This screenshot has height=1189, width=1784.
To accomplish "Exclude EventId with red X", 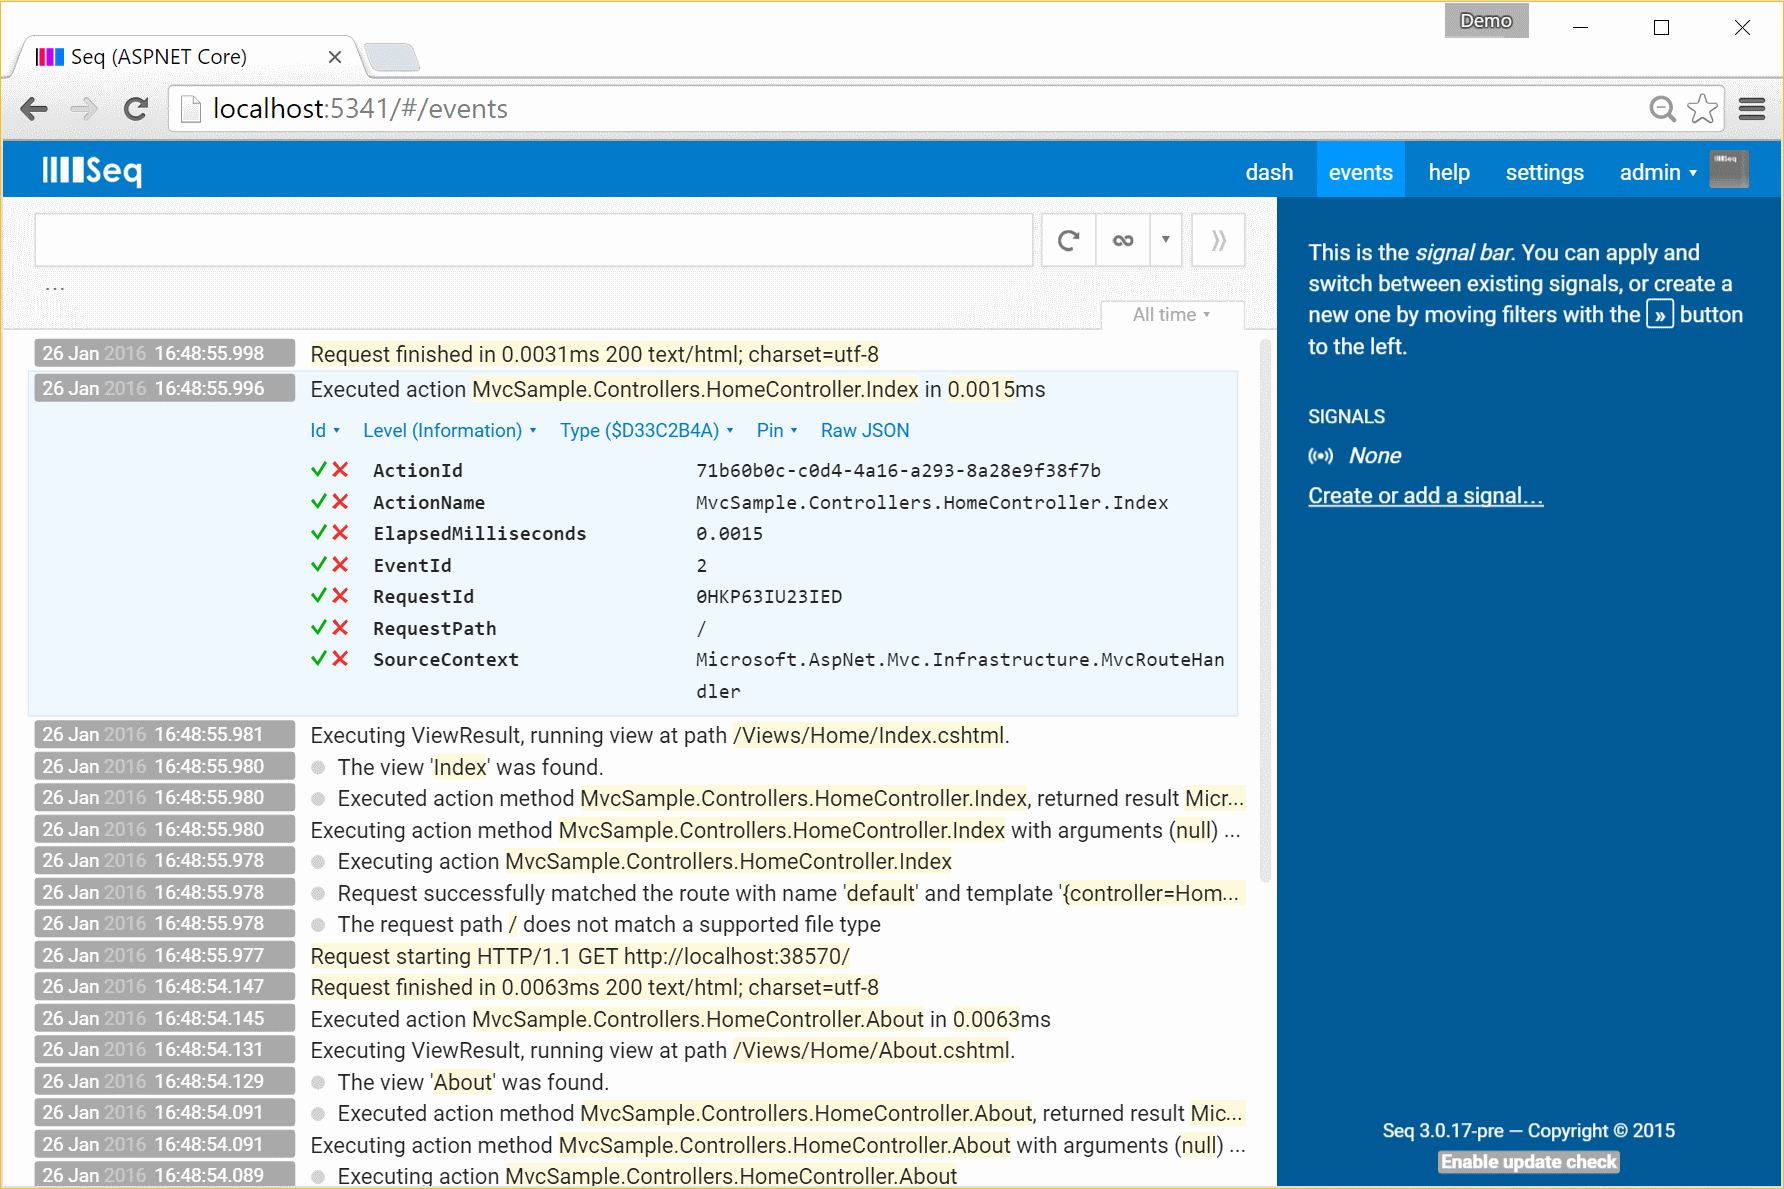I will click(340, 564).
